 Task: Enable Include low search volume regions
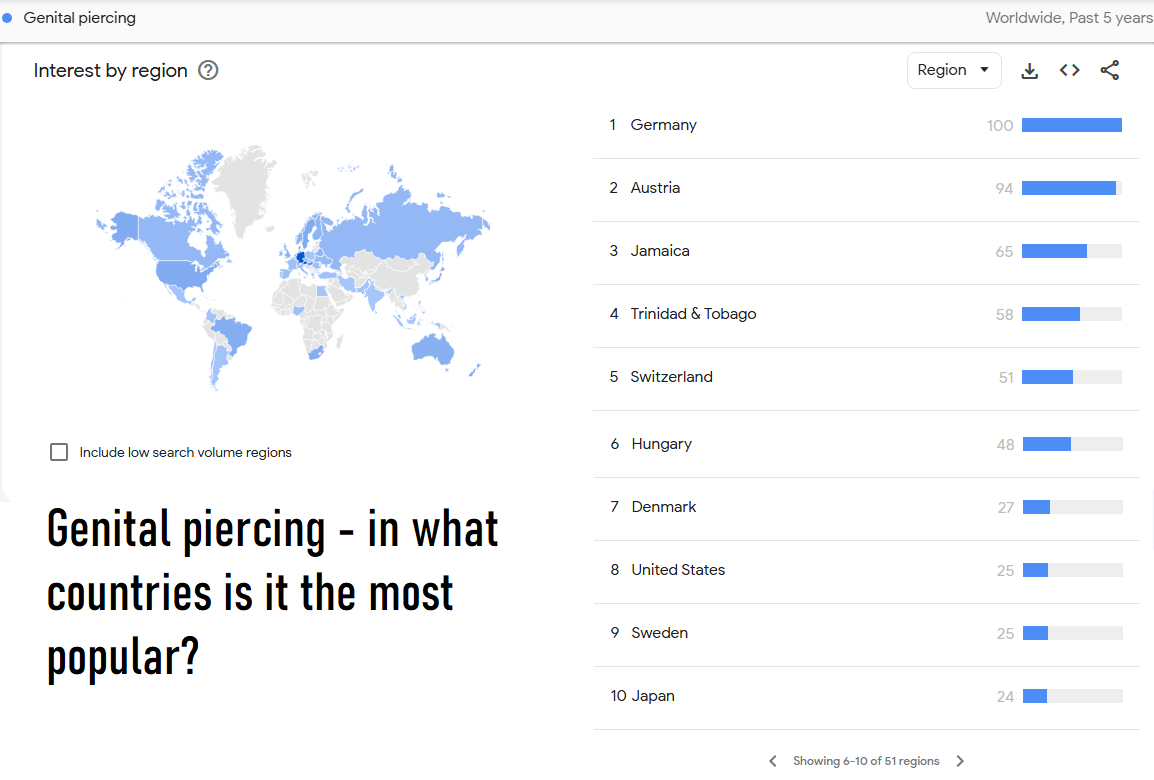click(59, 452)
